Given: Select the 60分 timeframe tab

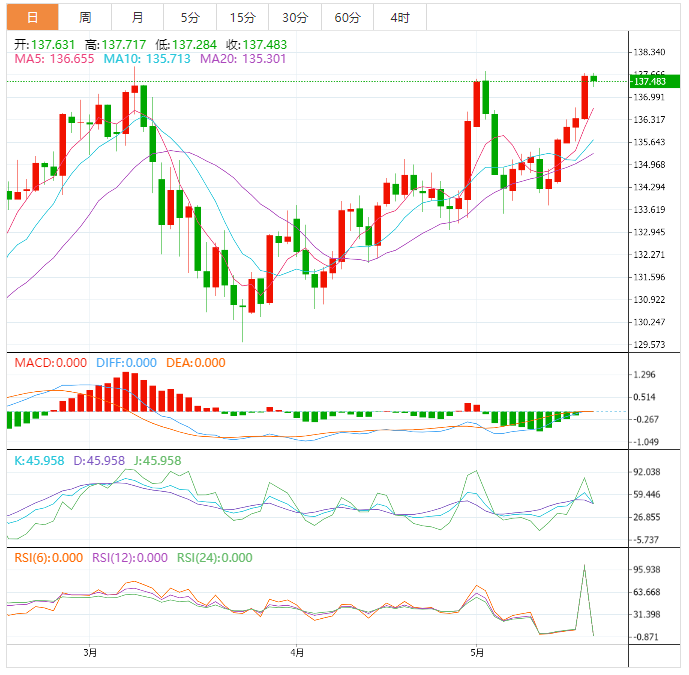Looking at the screenshot, I should point(348,17).
